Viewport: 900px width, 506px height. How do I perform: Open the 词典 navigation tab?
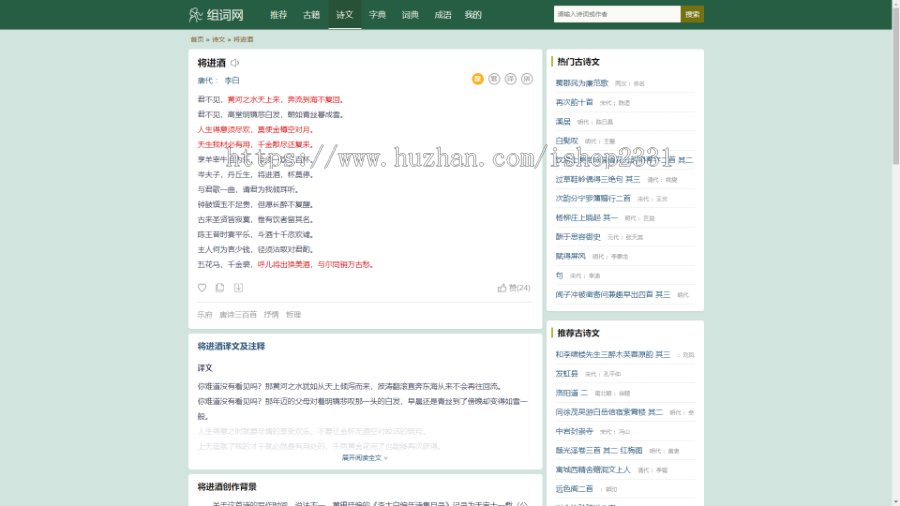tap(410, 15)
